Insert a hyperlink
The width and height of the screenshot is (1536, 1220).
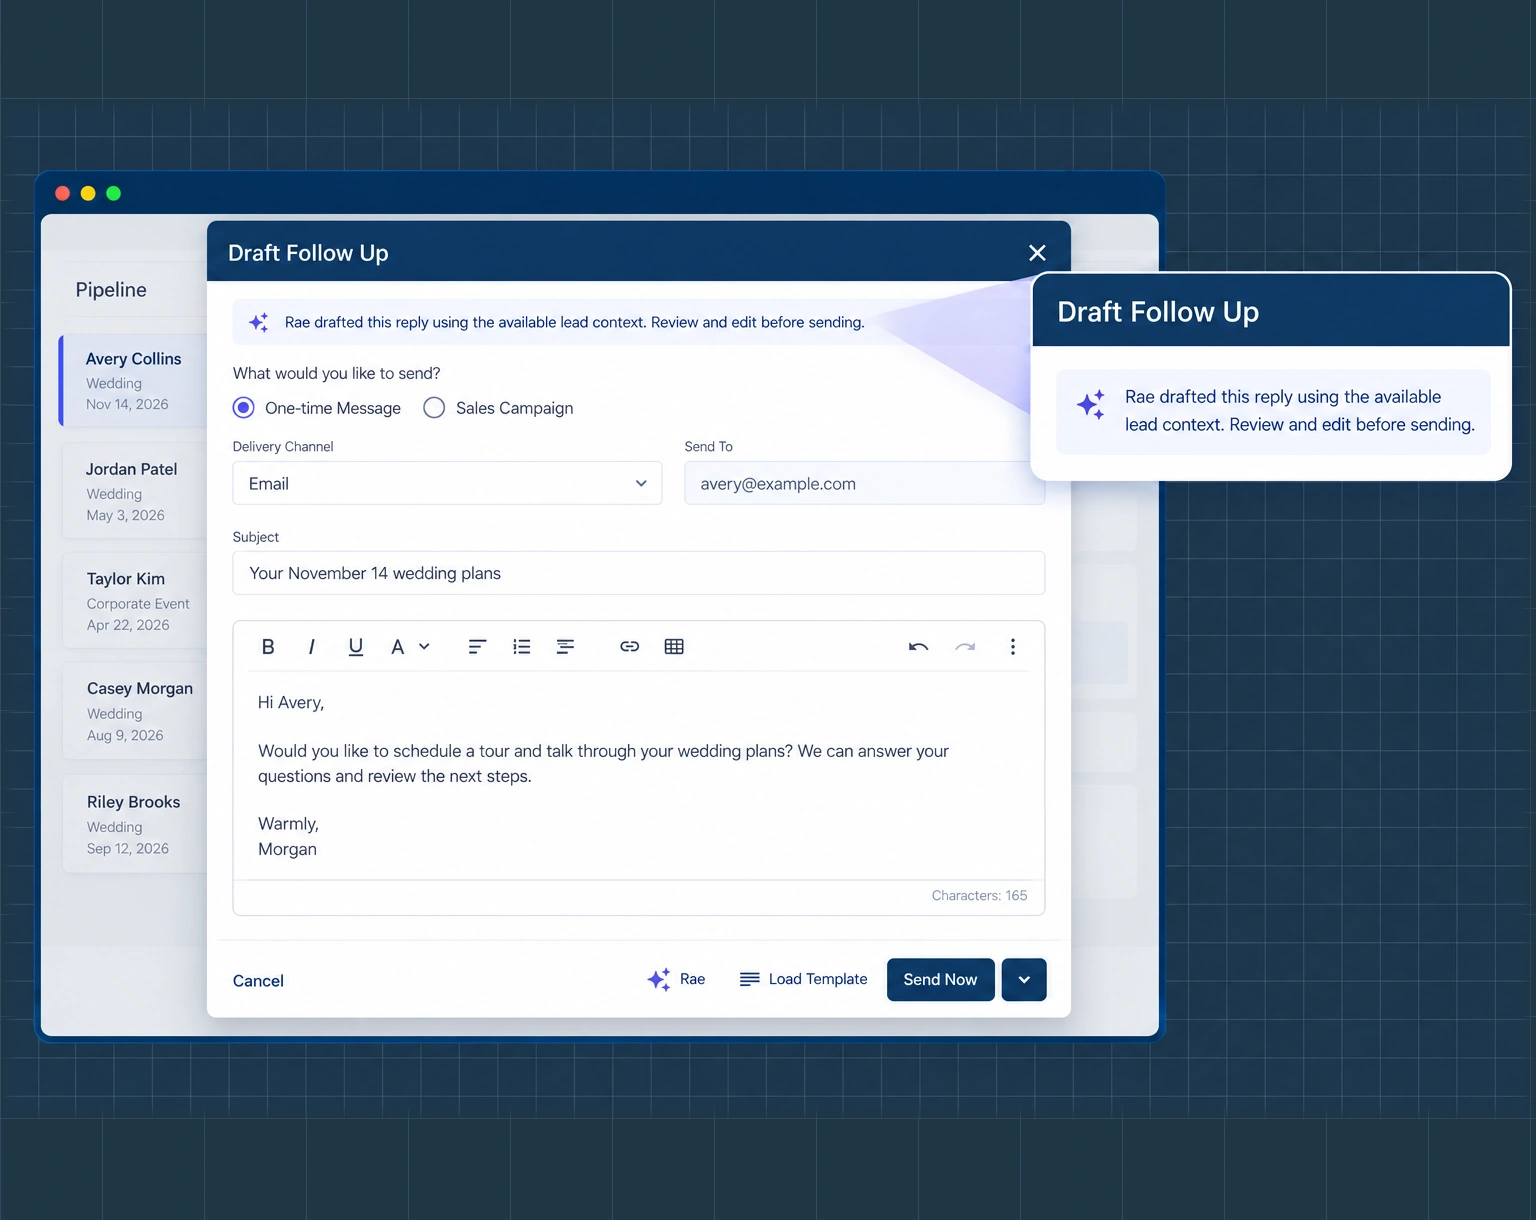point(629,647)
